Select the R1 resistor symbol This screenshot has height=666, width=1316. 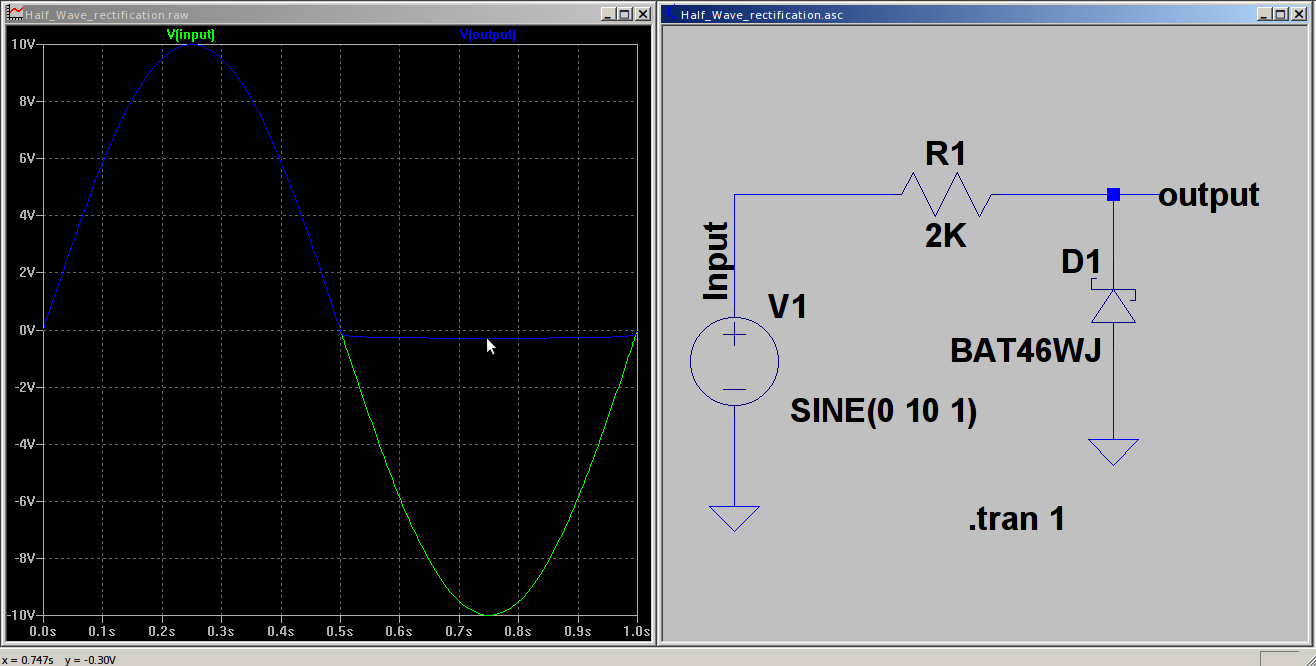pos(945,196)
